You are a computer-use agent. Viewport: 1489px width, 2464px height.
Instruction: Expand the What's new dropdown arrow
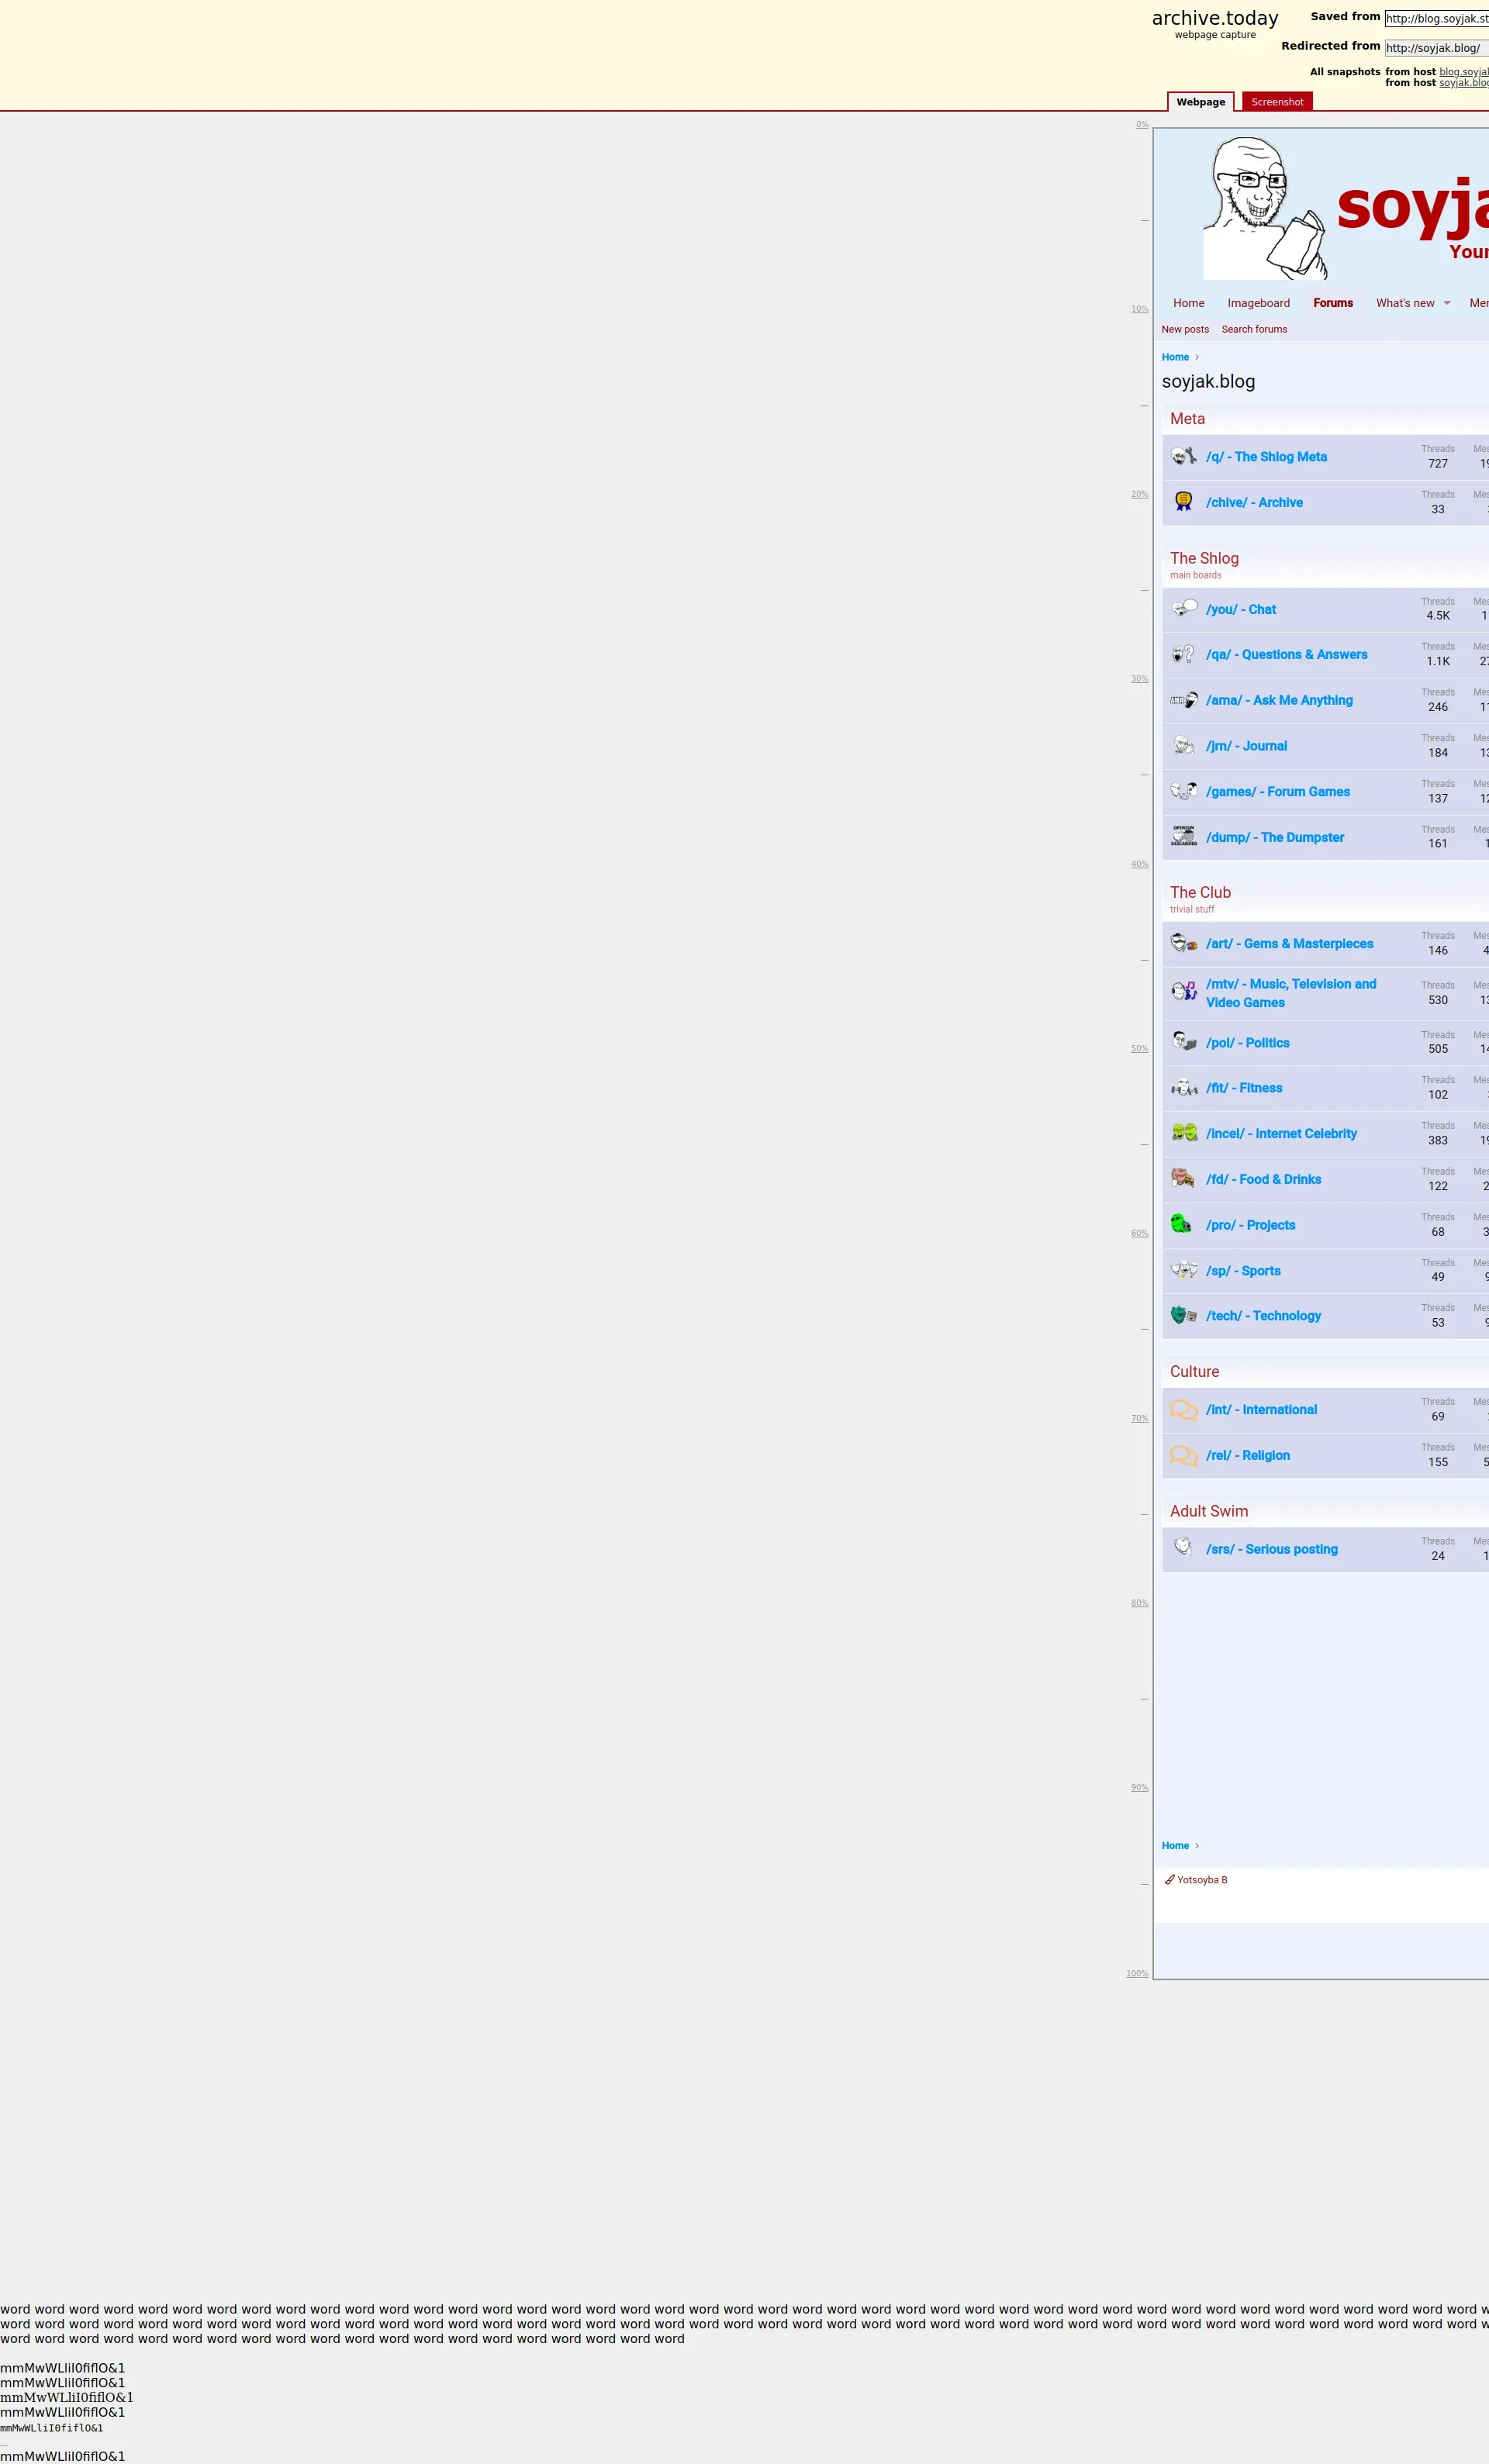(1447, 303)
